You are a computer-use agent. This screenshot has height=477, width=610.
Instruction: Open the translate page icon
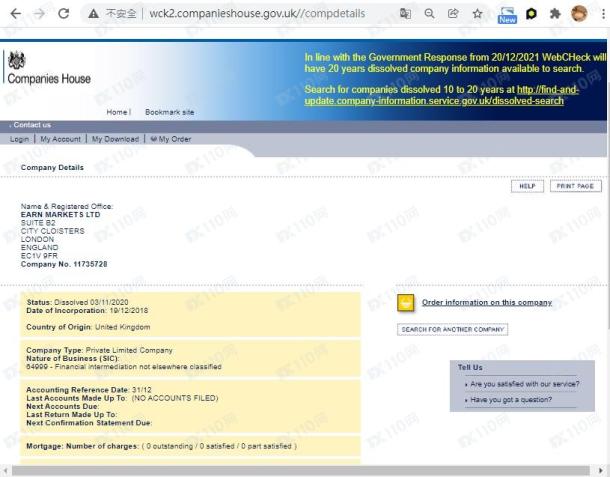pyautogui.click(x=405, y=14)
